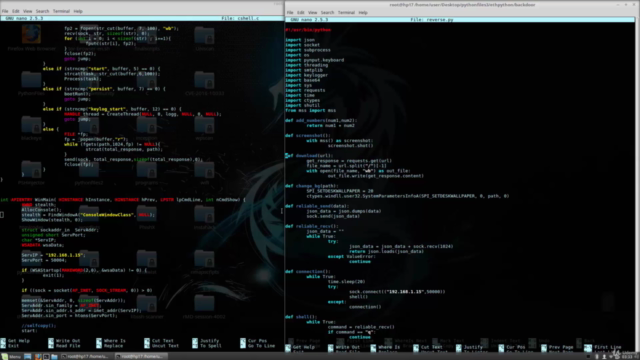Screen dimensions: 640x360
Task: Click 'File: reverse.py' nano header text
Action: pyautogui.click(x=431, y=20)
